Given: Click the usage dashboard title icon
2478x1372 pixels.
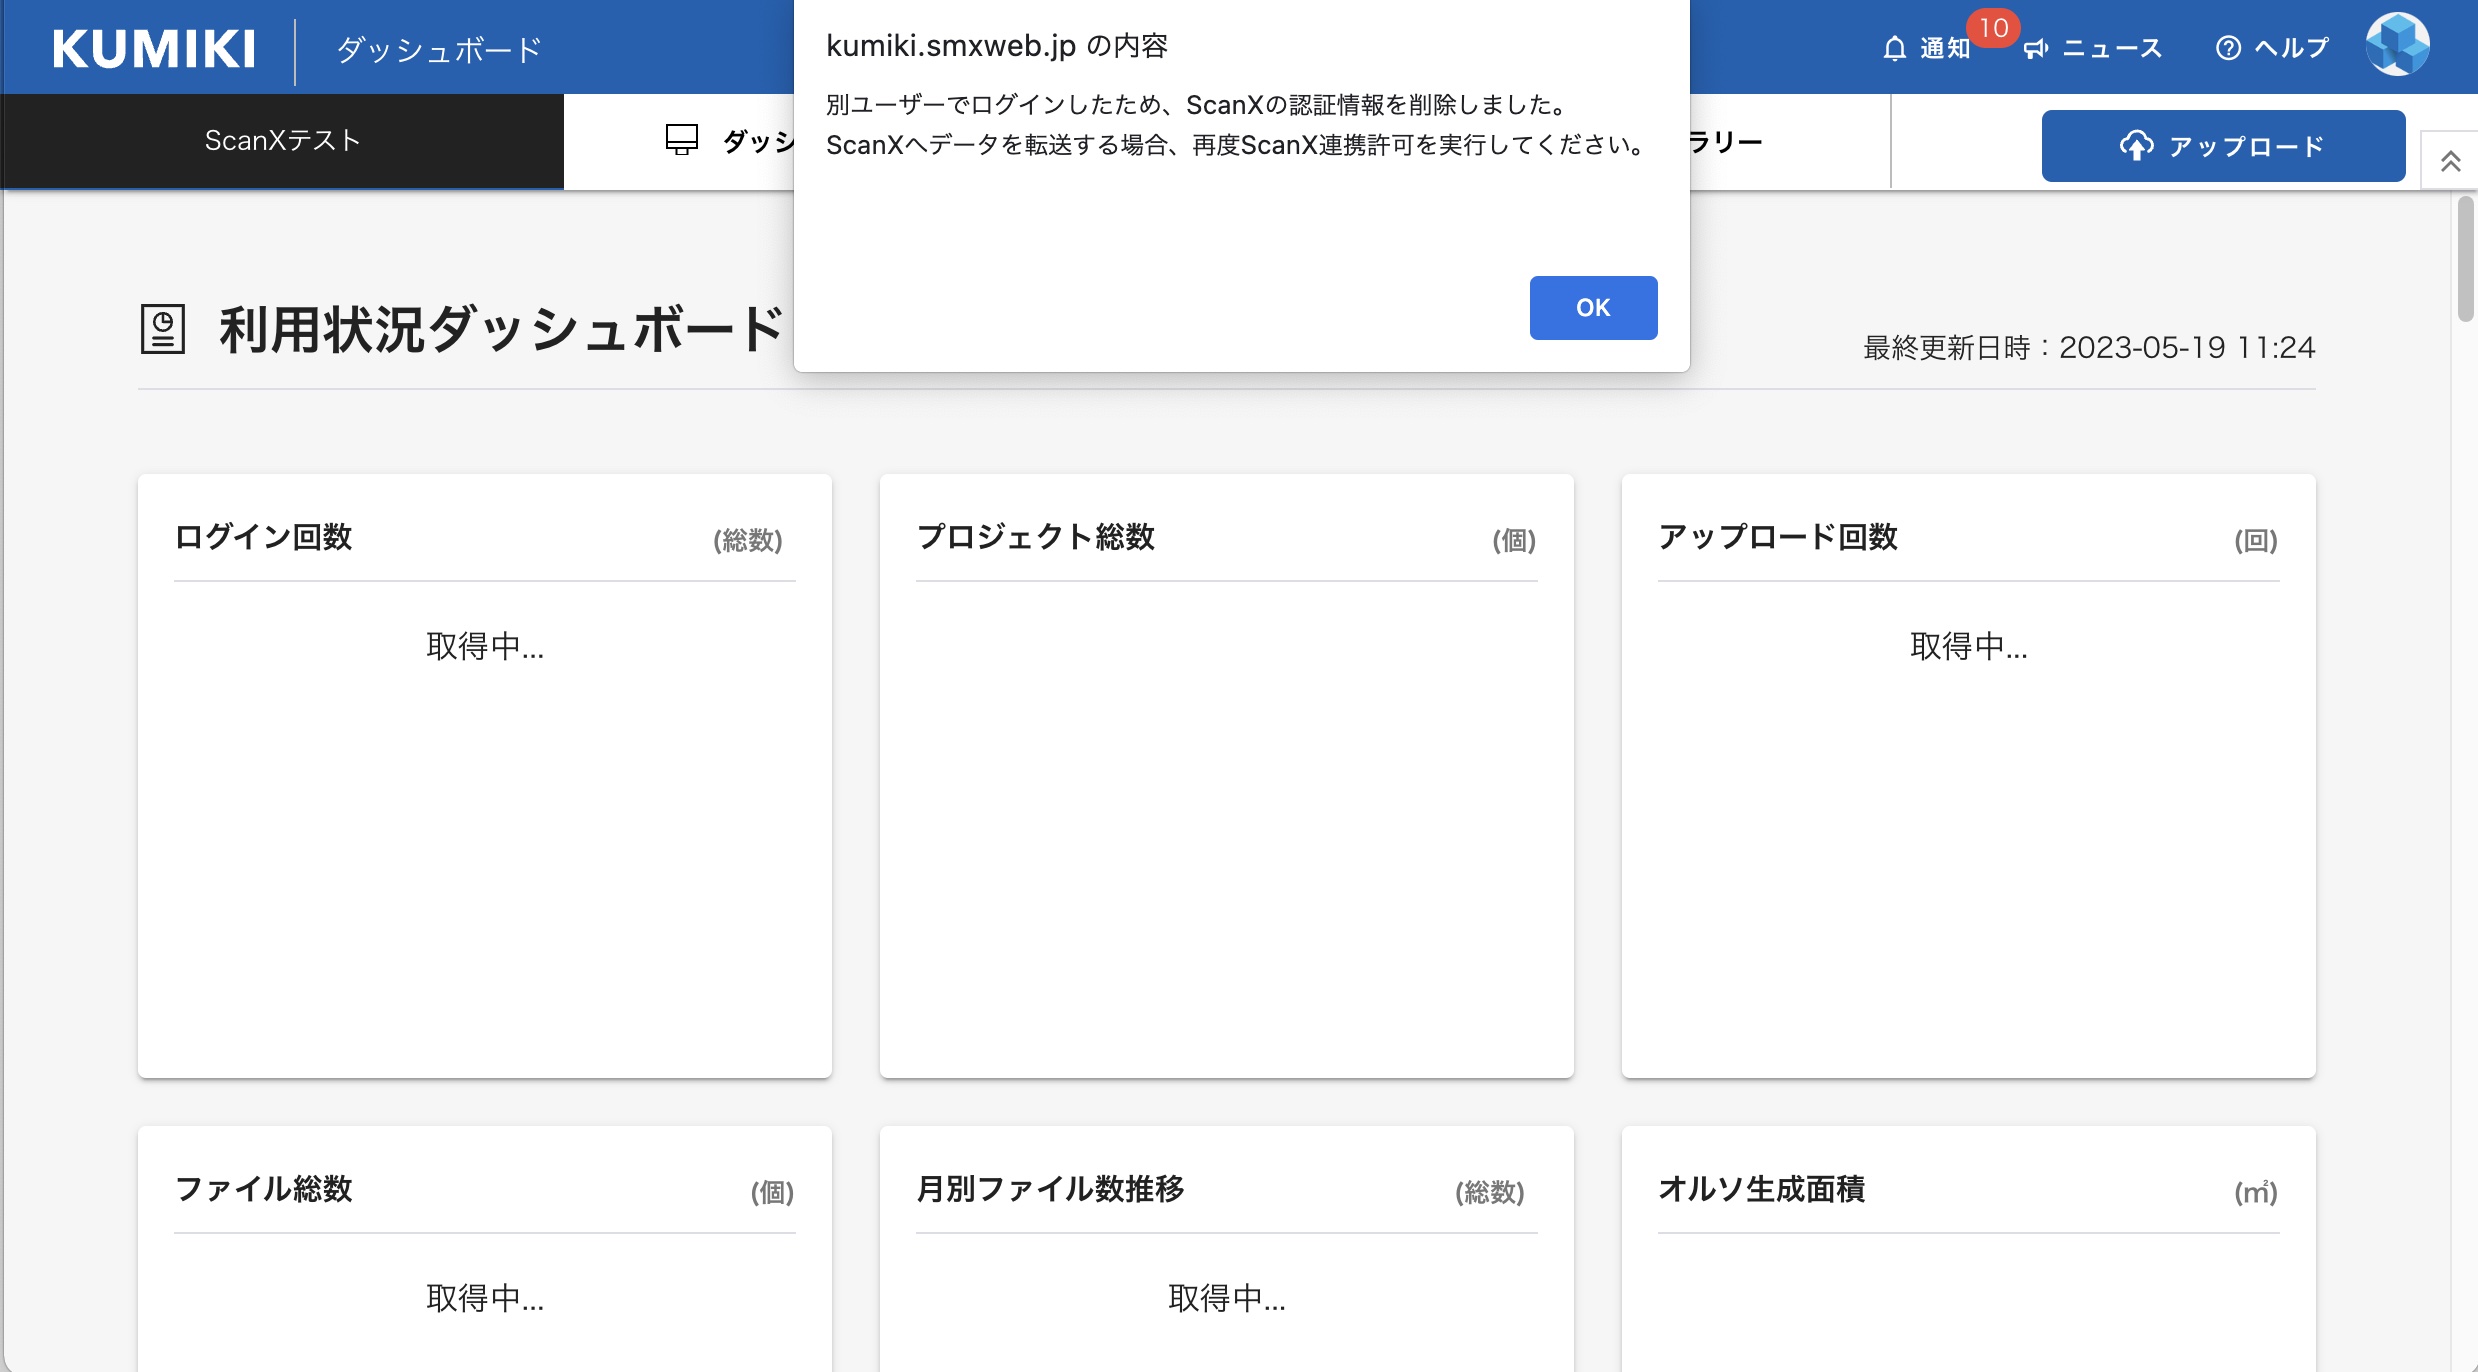Looking at the screenshot, I should pos(163,329).
